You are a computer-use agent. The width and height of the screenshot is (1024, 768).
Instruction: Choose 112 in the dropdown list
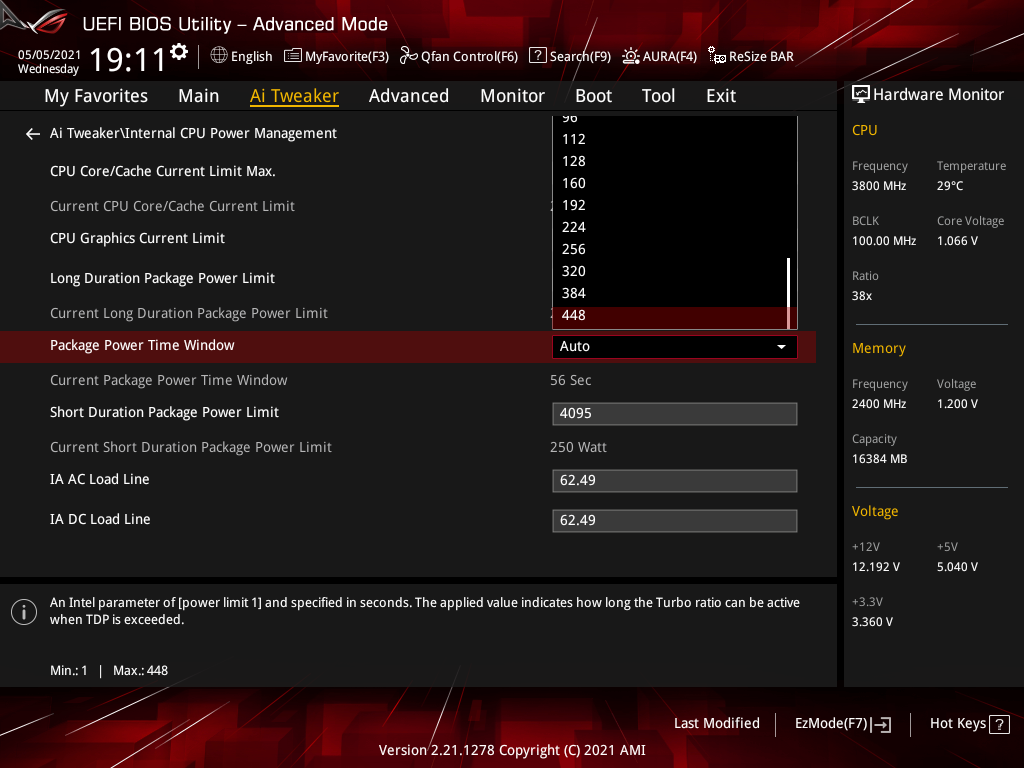point(670,139)
